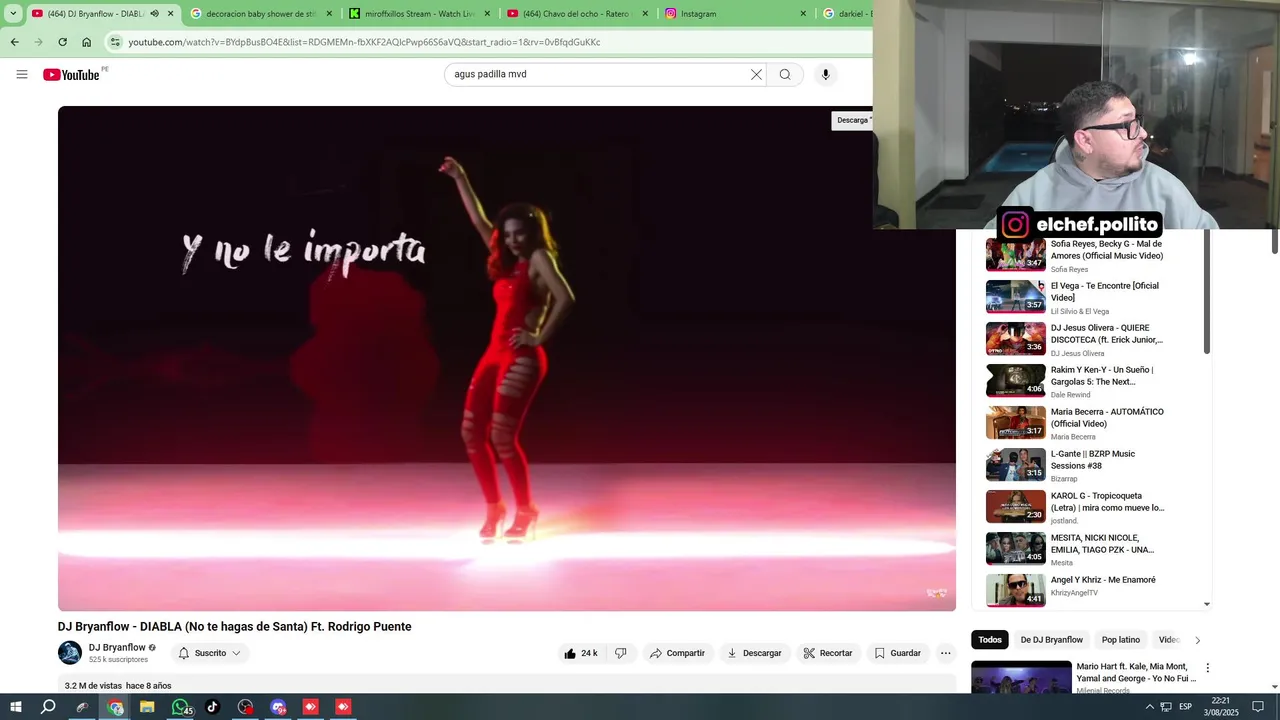Select the De DJ Bryanflow chip
Viewport: 1280px width, 720px height.
point(1051,640)
